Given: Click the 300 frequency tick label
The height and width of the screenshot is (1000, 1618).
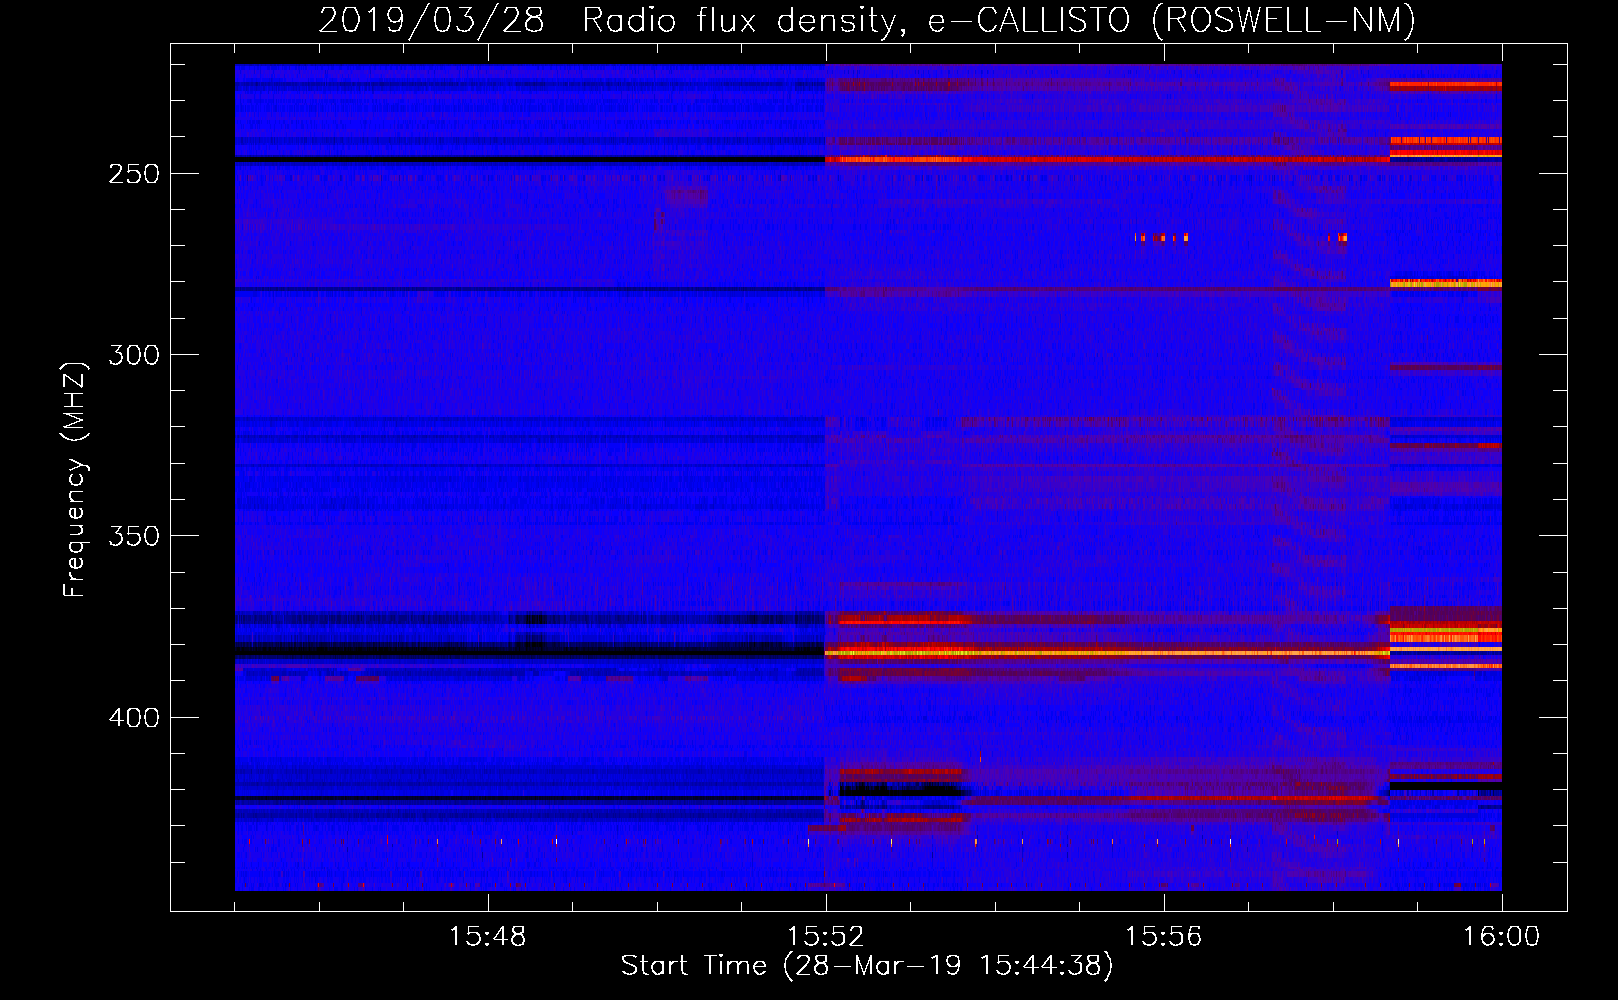Looking at the screenshot, I should coord(134,355).
